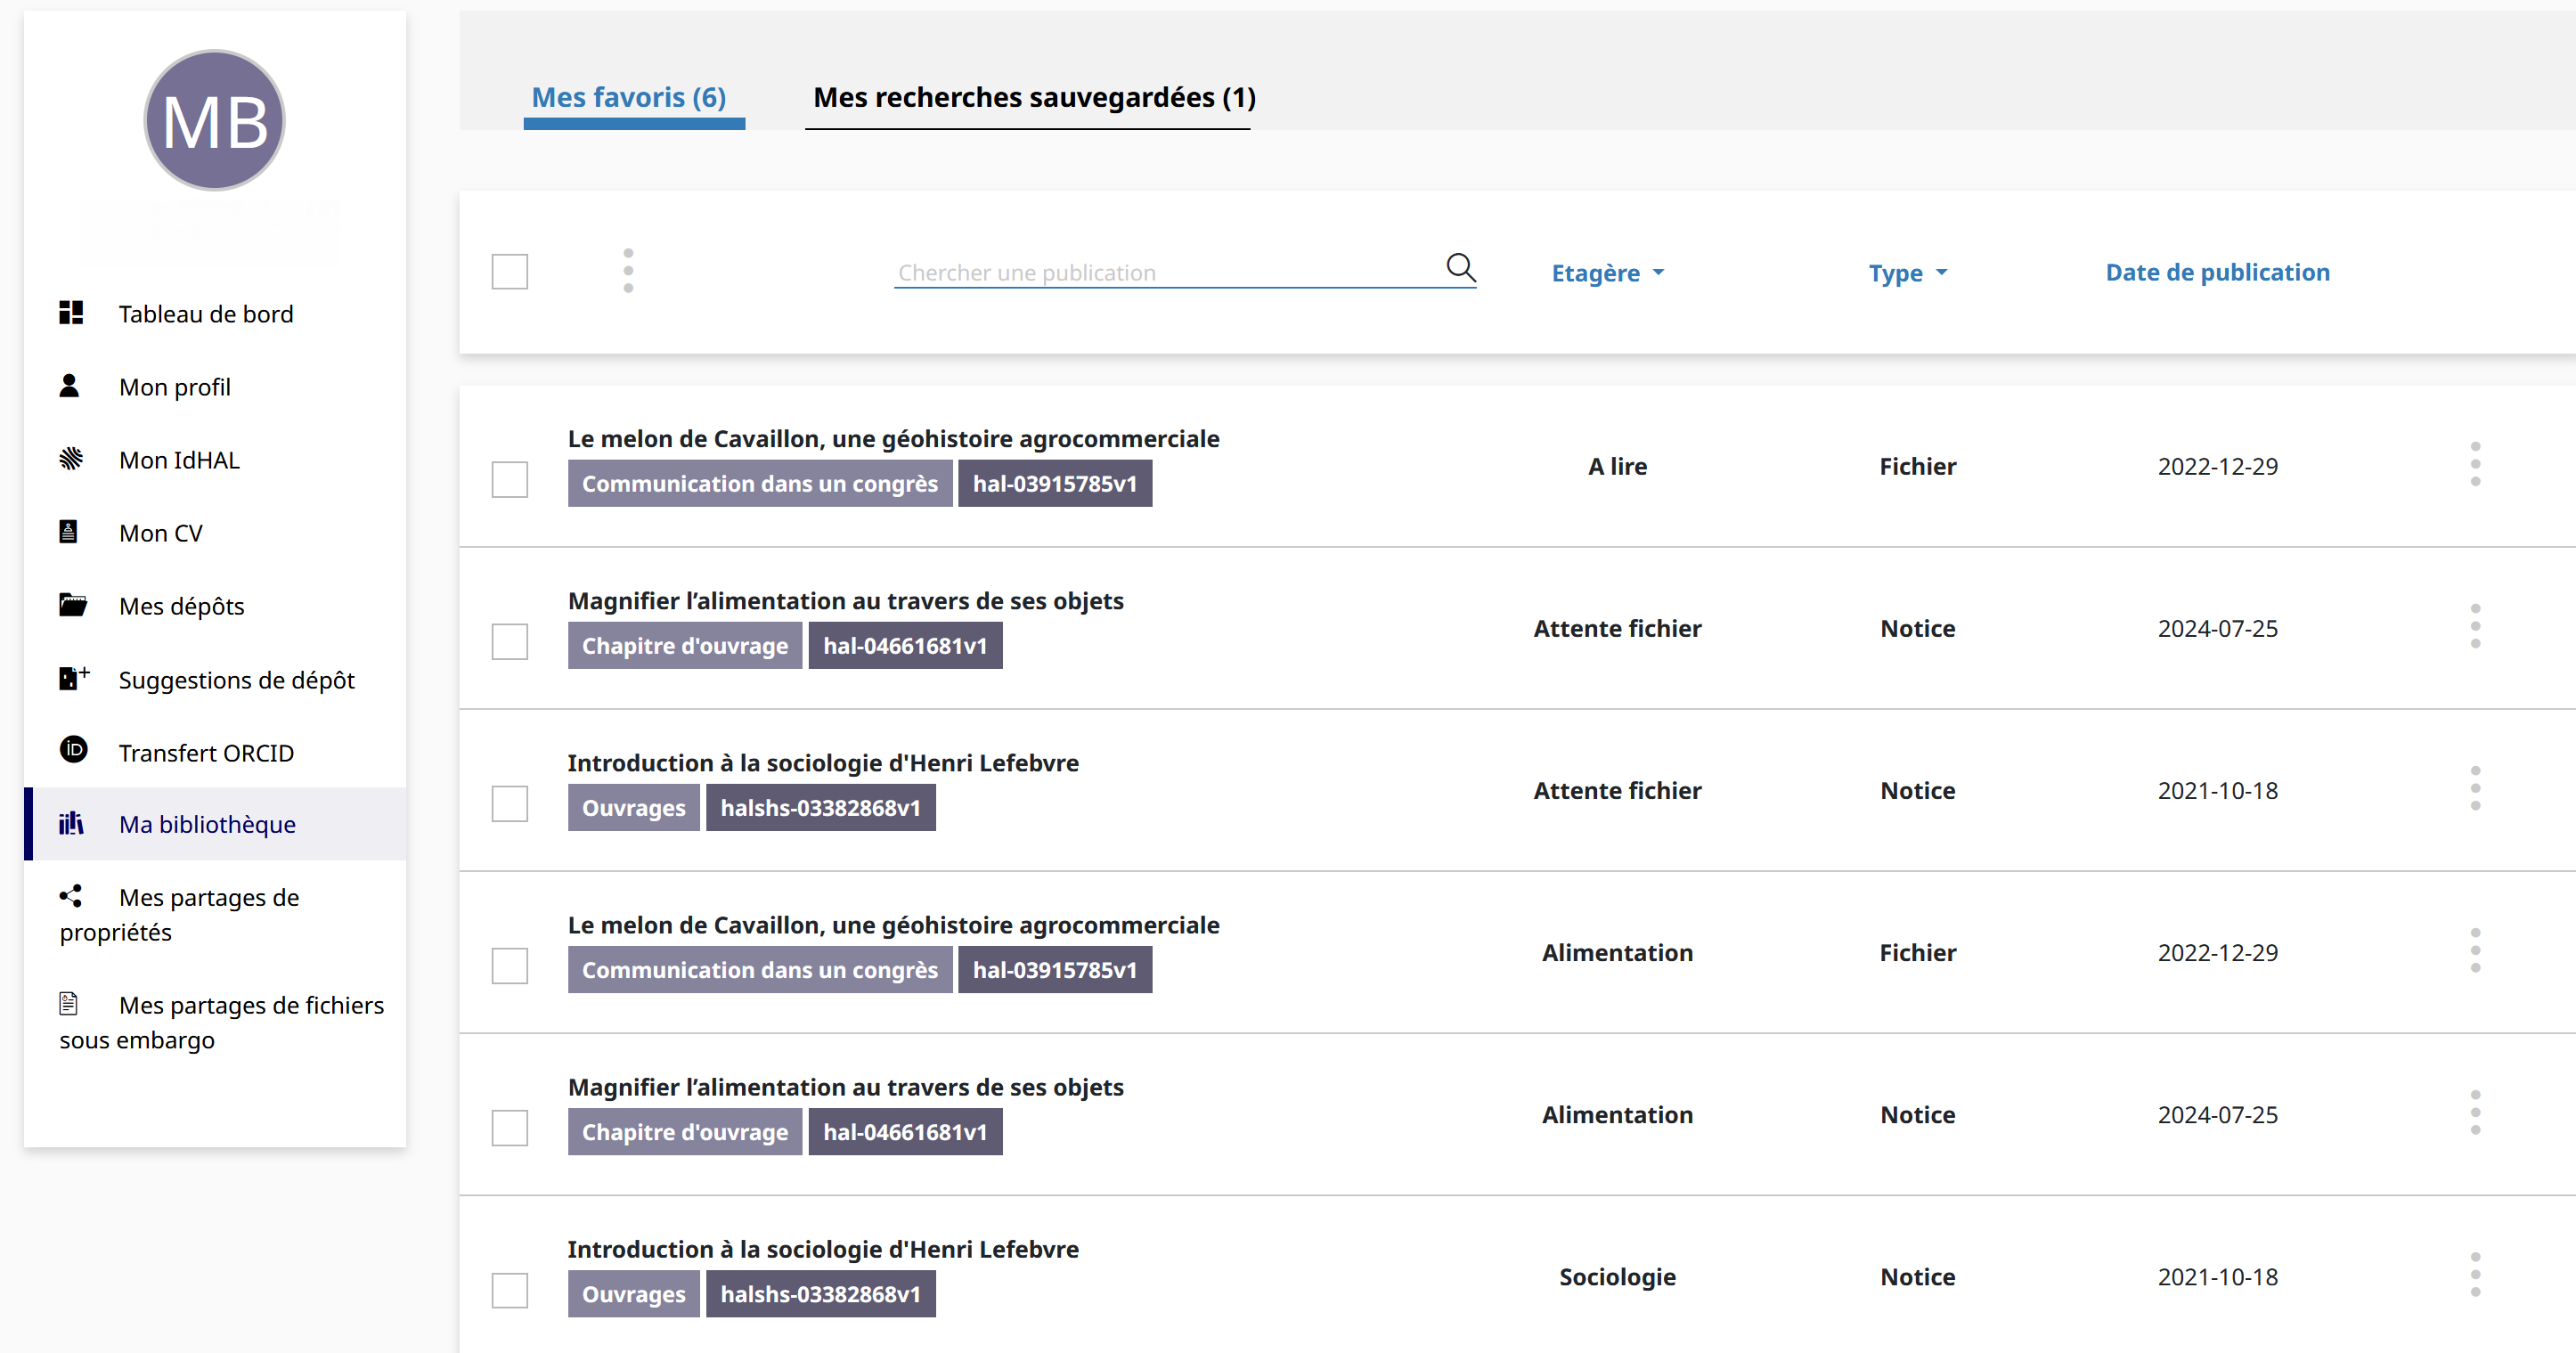Click the Mon CV document icon

(69, 532)
